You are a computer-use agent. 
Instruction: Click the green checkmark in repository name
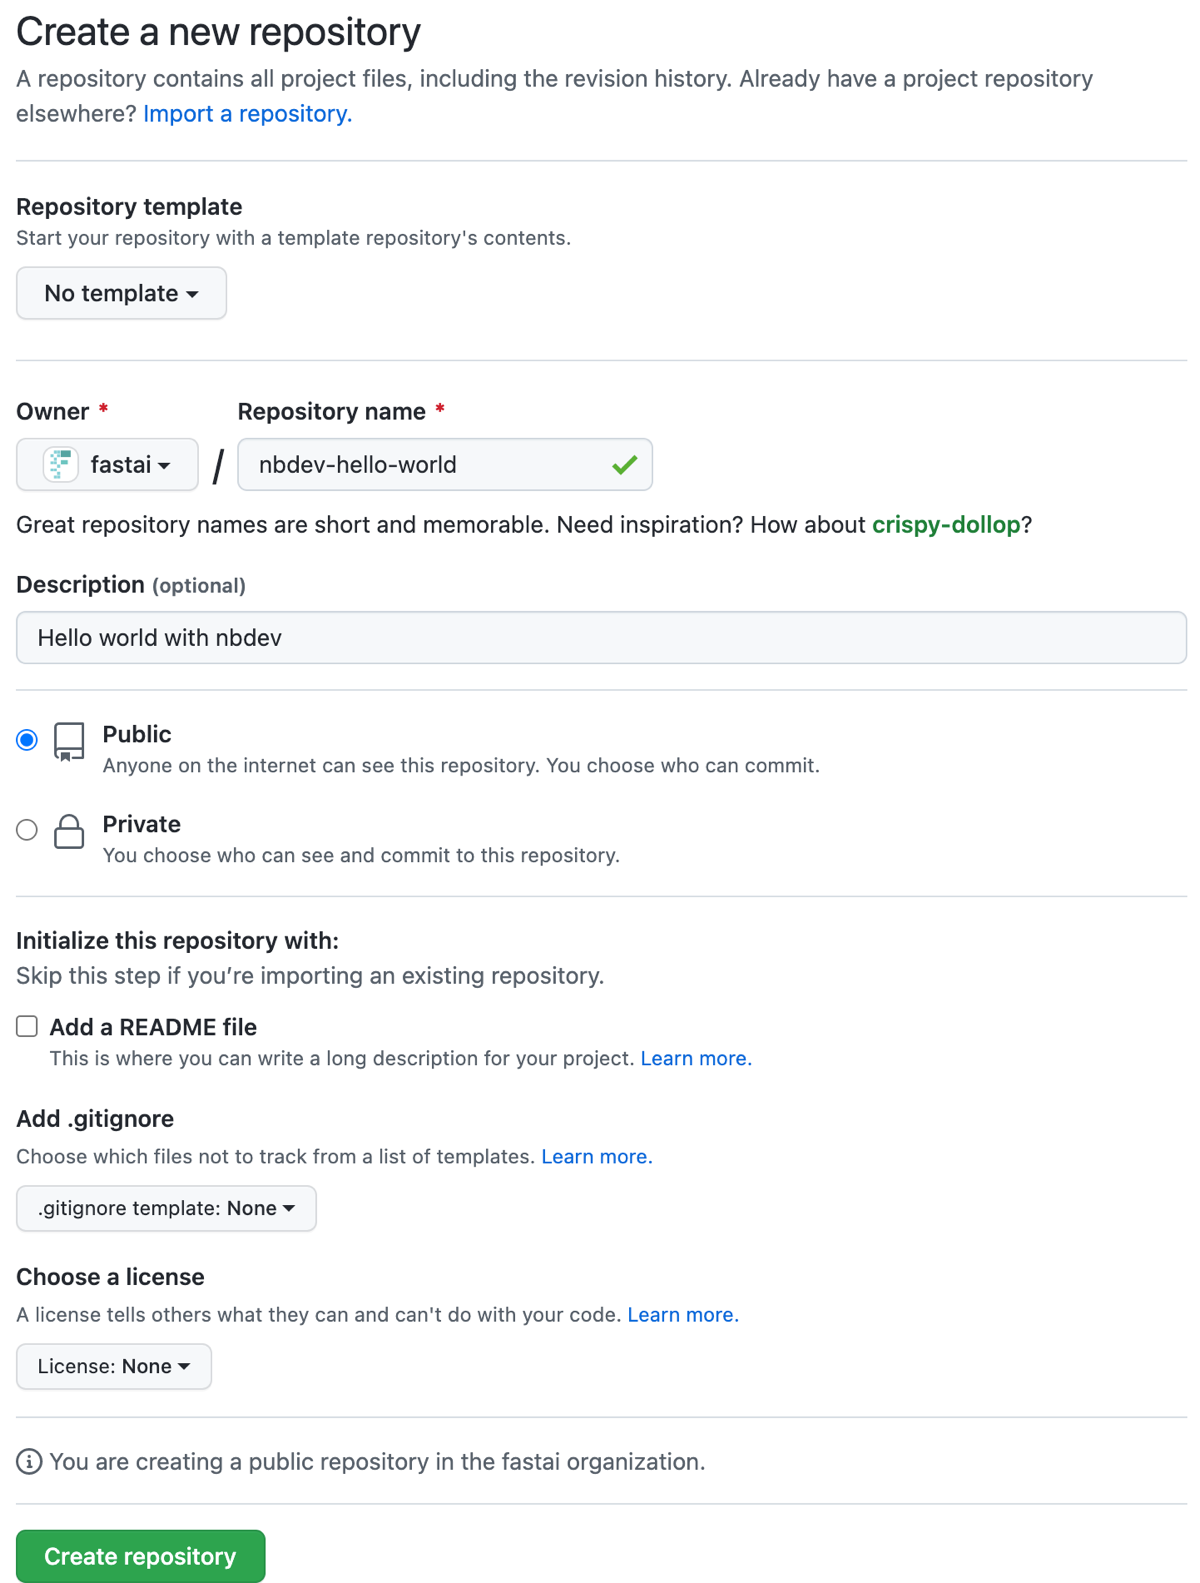(625, 465)
